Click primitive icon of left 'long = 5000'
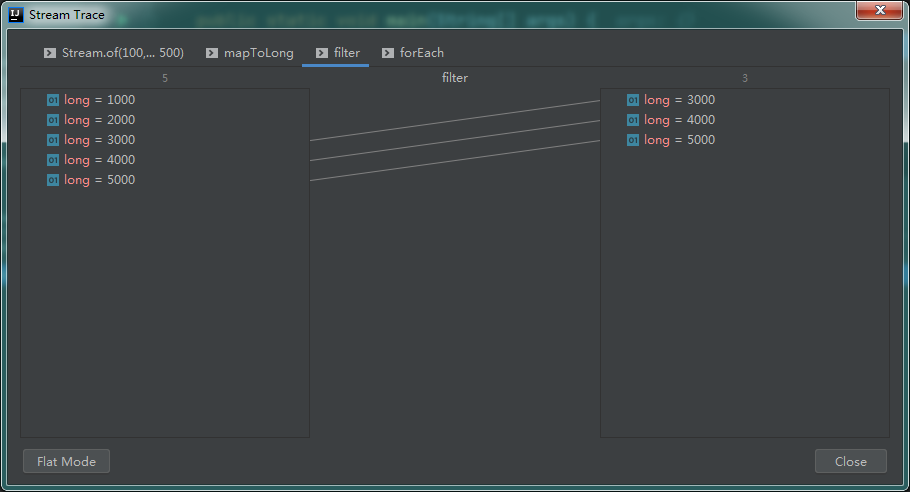The image size is (910, 492). click(x=53, y=180)
